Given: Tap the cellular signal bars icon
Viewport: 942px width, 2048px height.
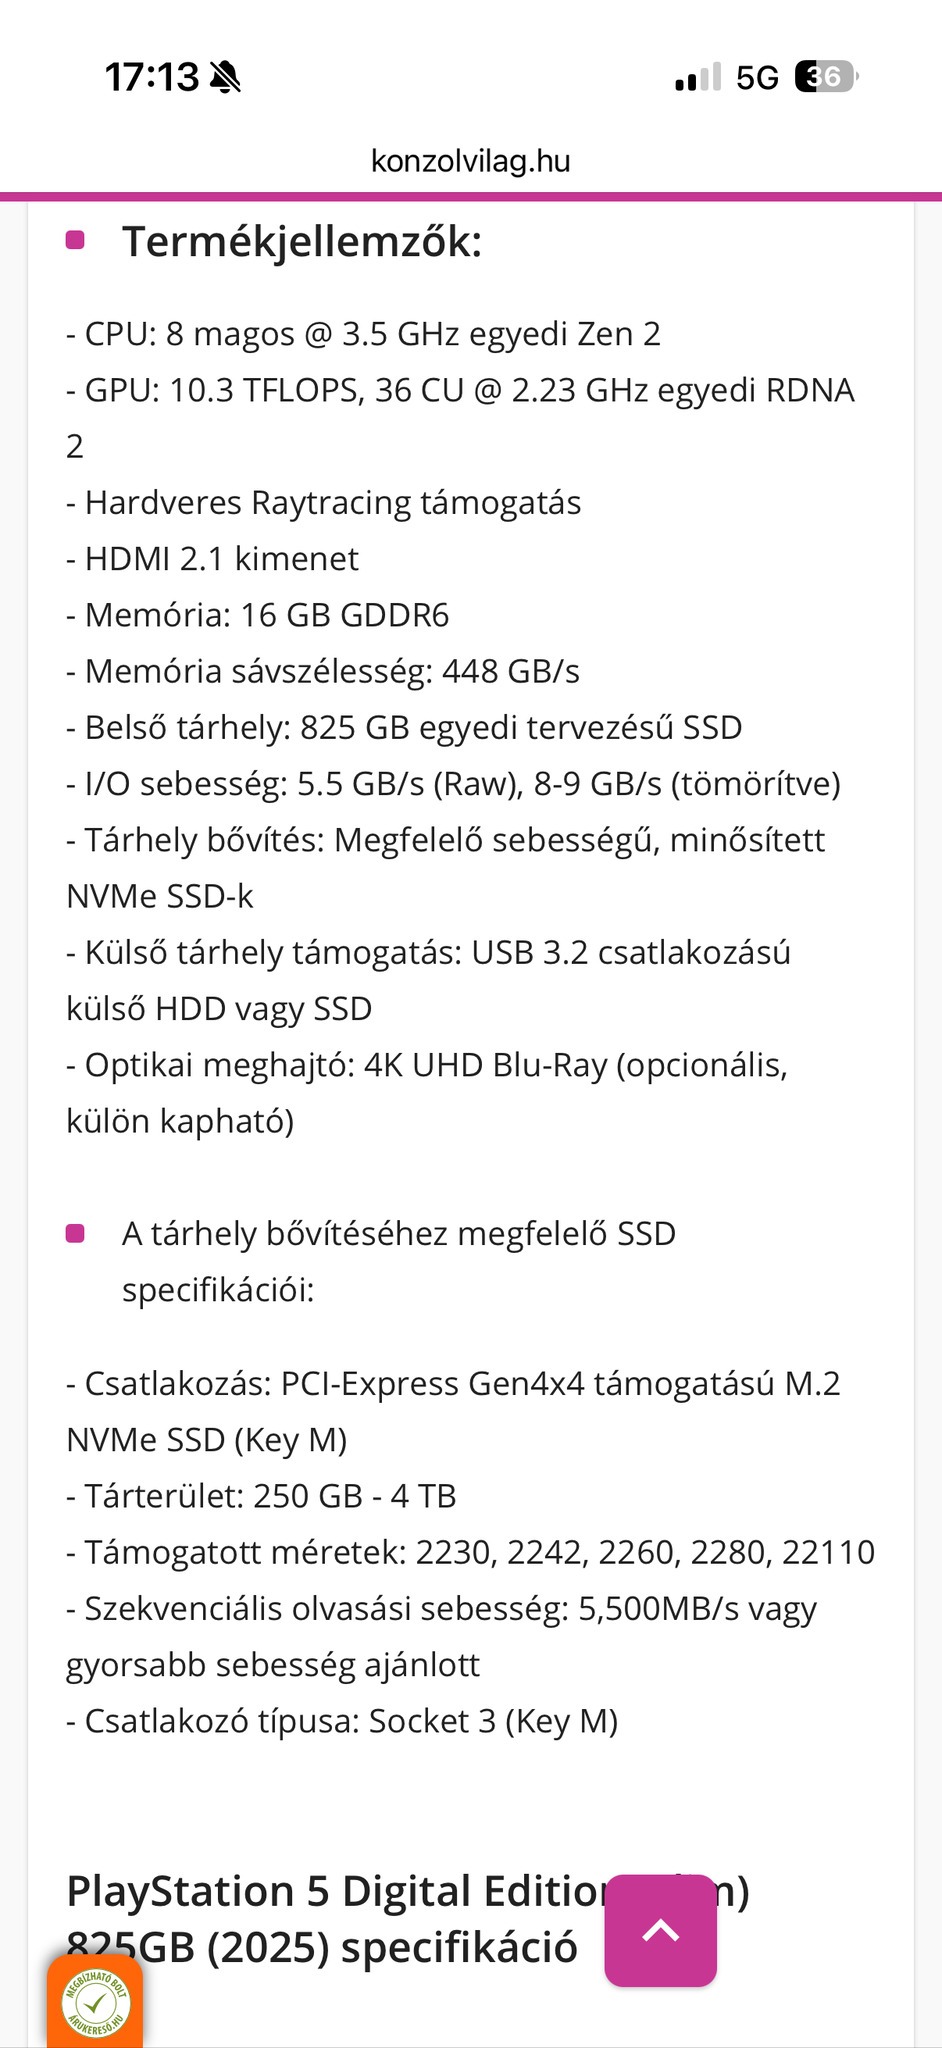Looking at the screenshot, I should (x=697, y=77).
